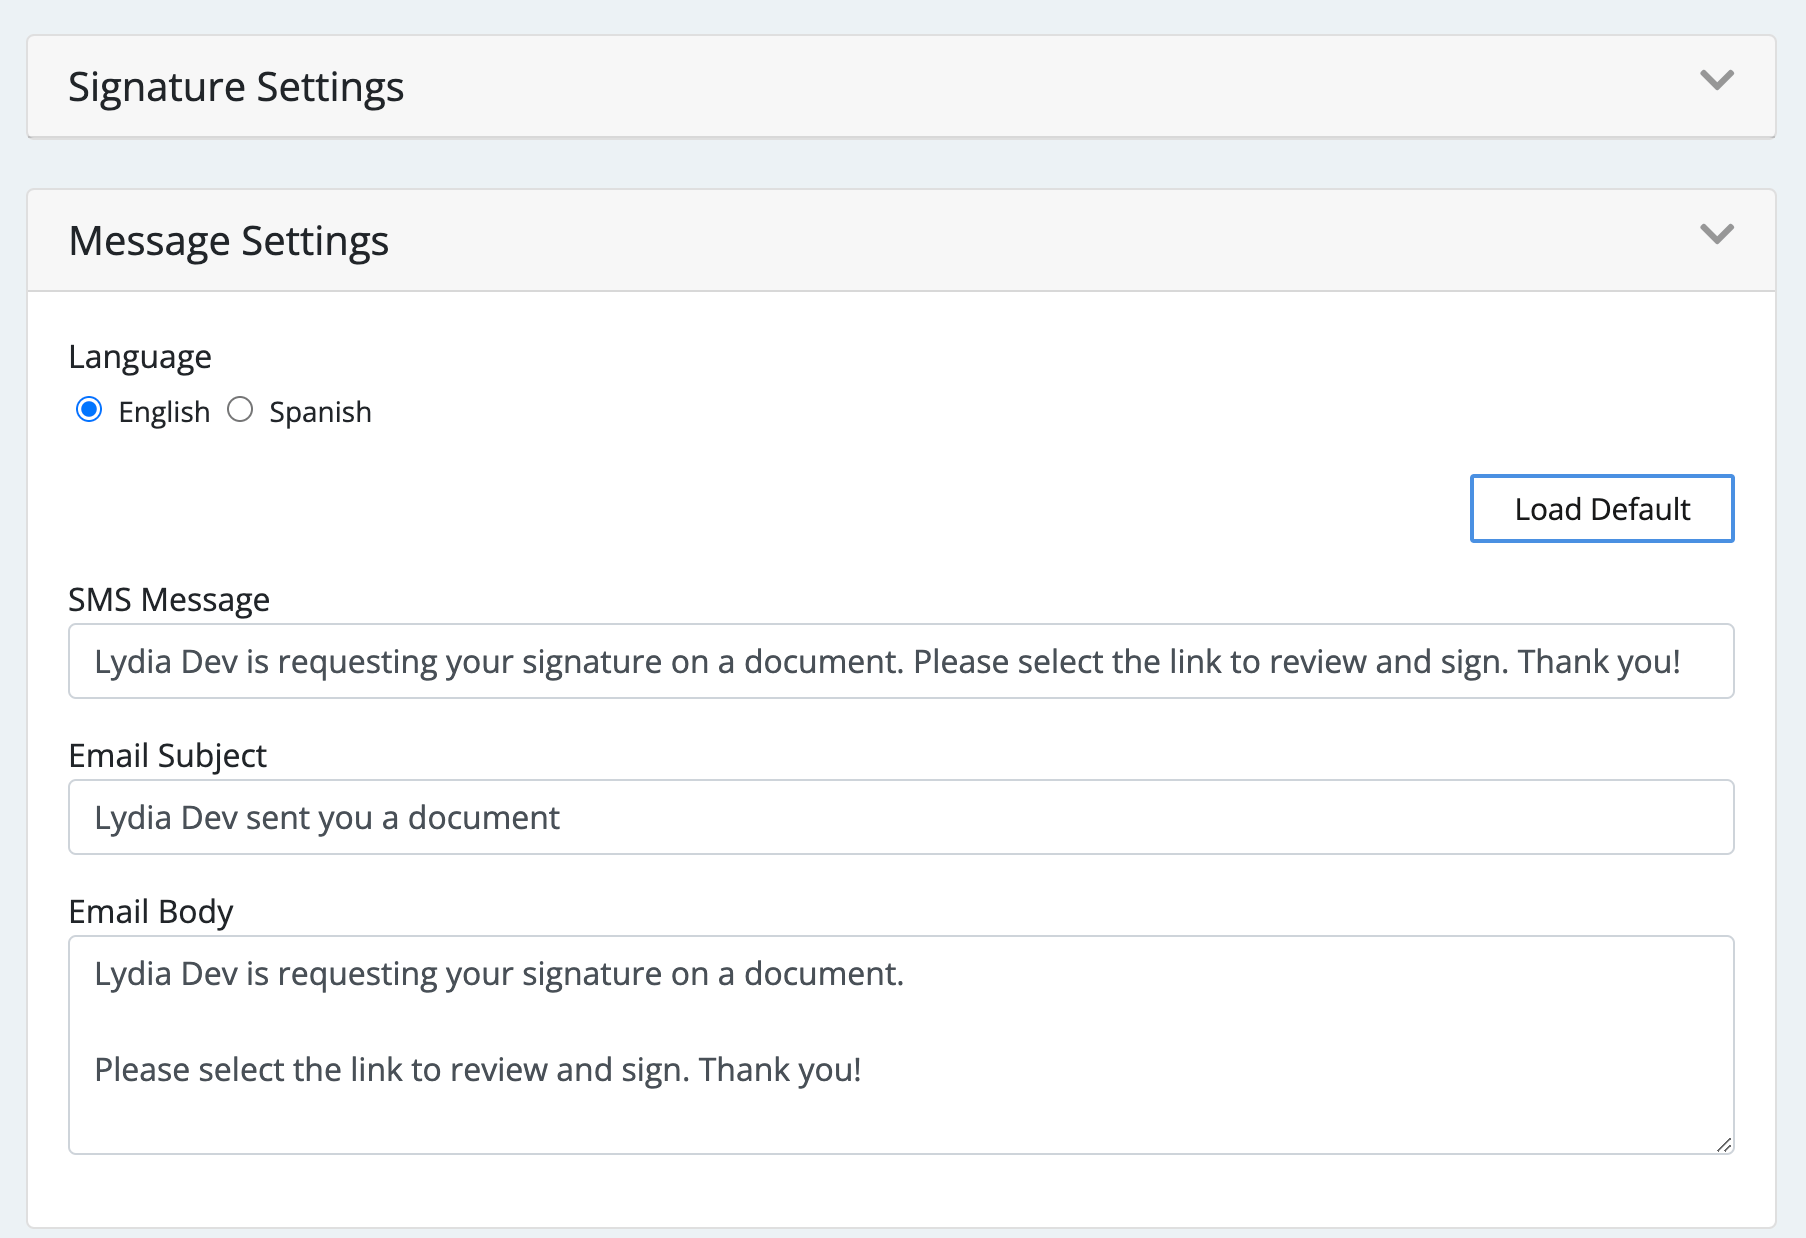Click the Email Subject label
The height and width of the screenshot is (1238, 1806).
(x=167, y=755)
